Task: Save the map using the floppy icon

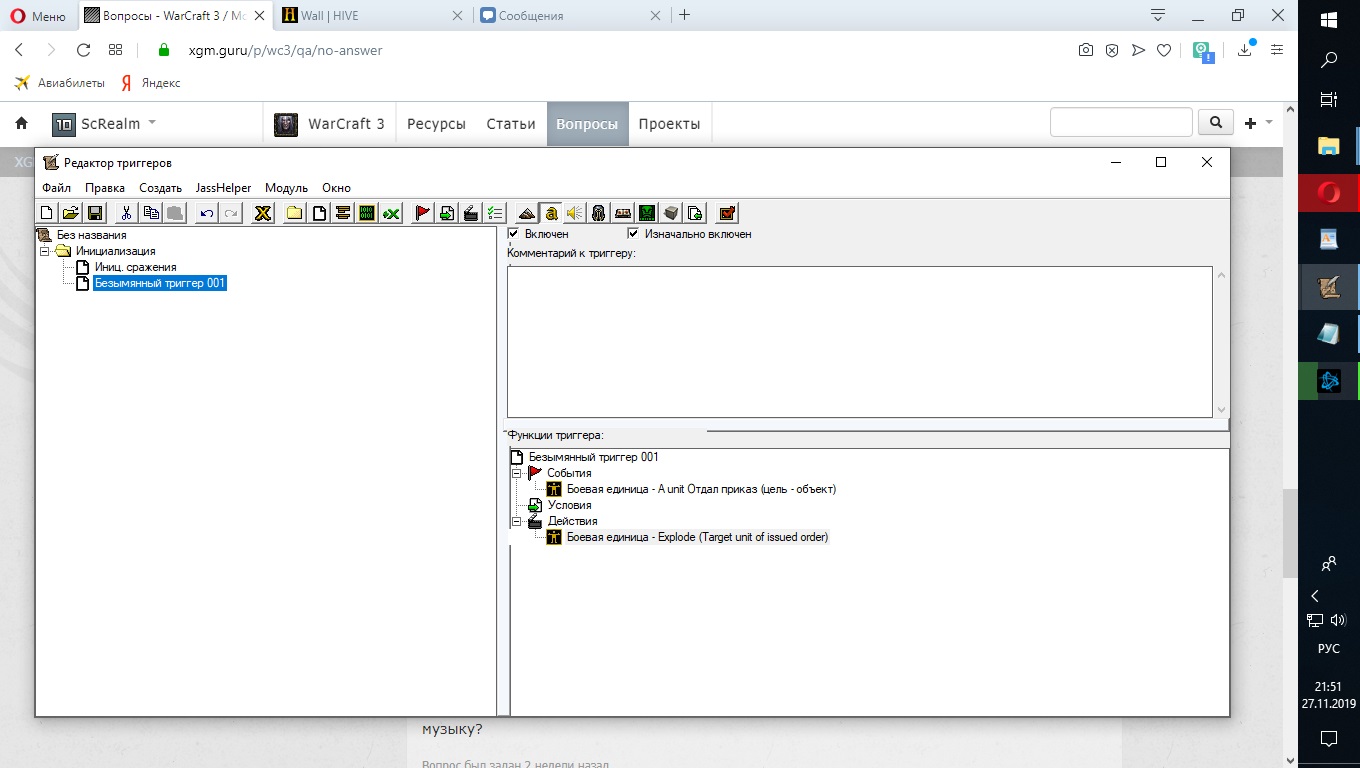Action: click(95, 212)
